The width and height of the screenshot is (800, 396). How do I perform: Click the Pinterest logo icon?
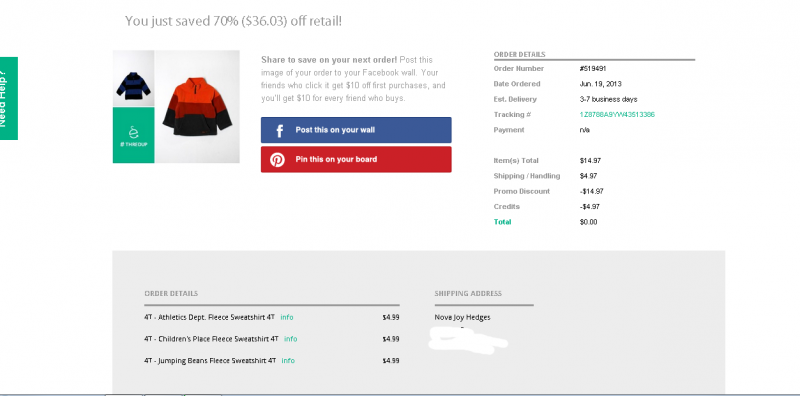tap(278, 160)
